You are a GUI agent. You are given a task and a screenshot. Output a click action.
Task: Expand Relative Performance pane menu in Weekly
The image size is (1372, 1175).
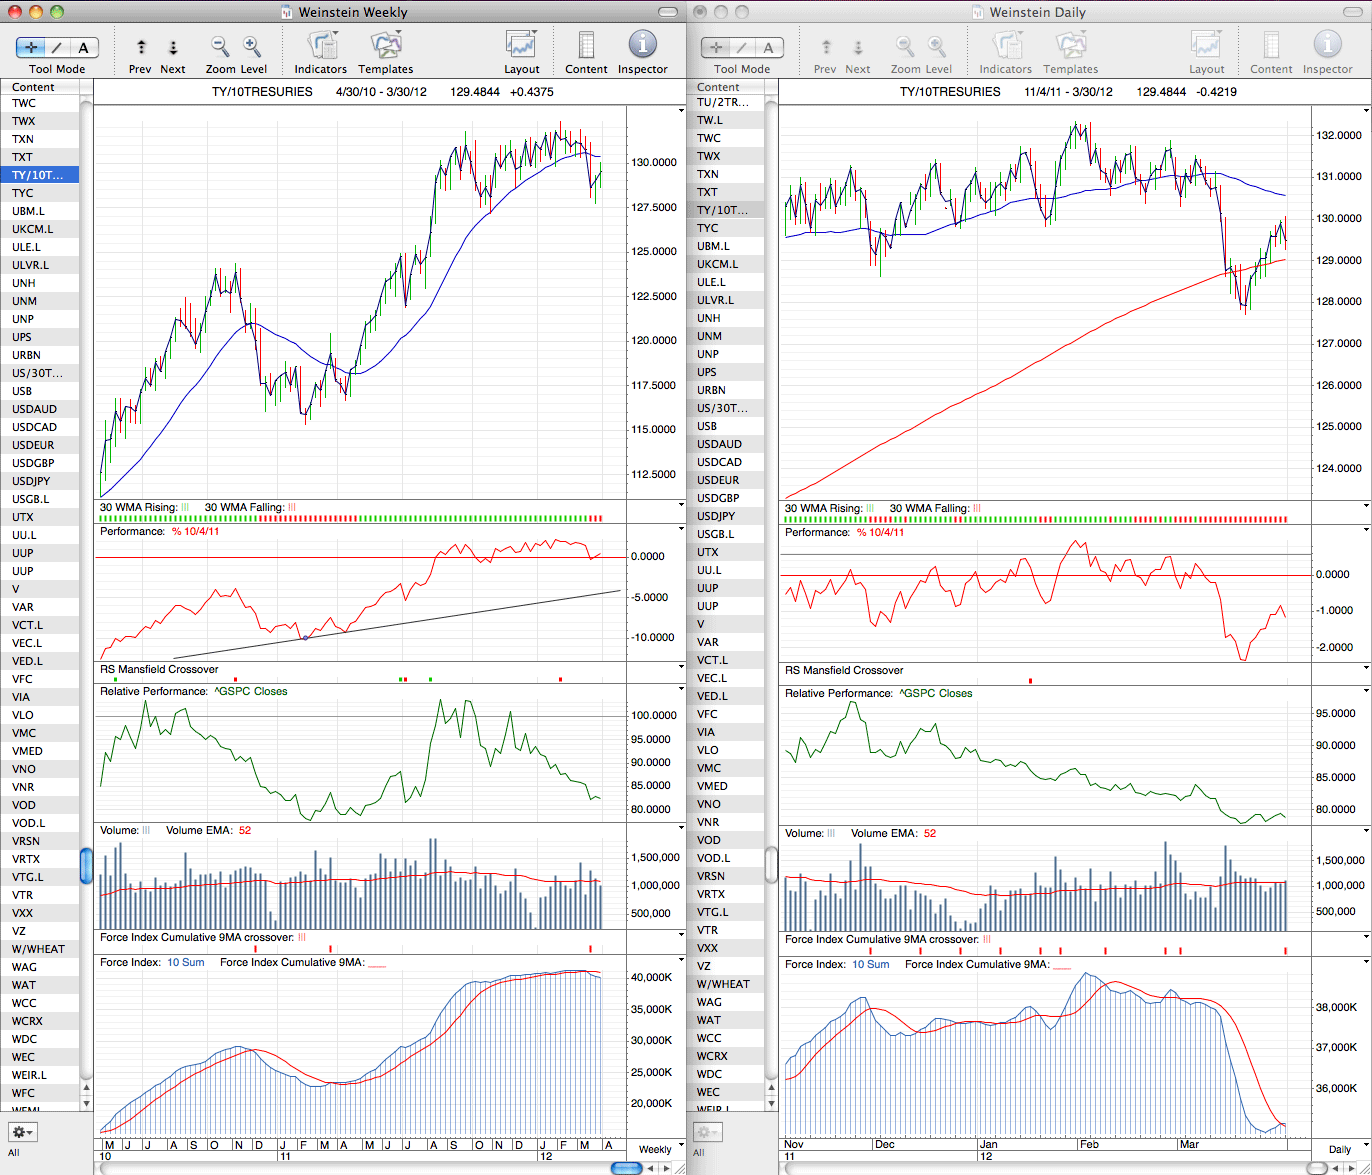coord(682,689)
